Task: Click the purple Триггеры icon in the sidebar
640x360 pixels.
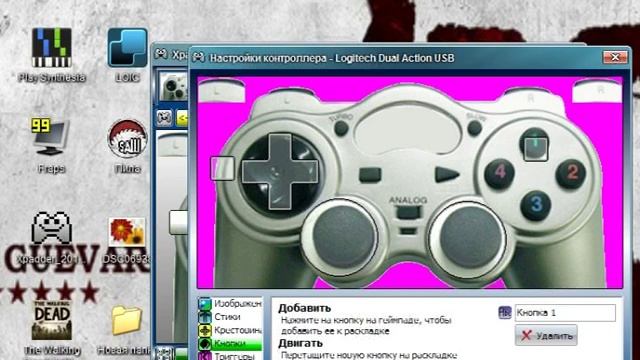Action: [x=204, y=356]
